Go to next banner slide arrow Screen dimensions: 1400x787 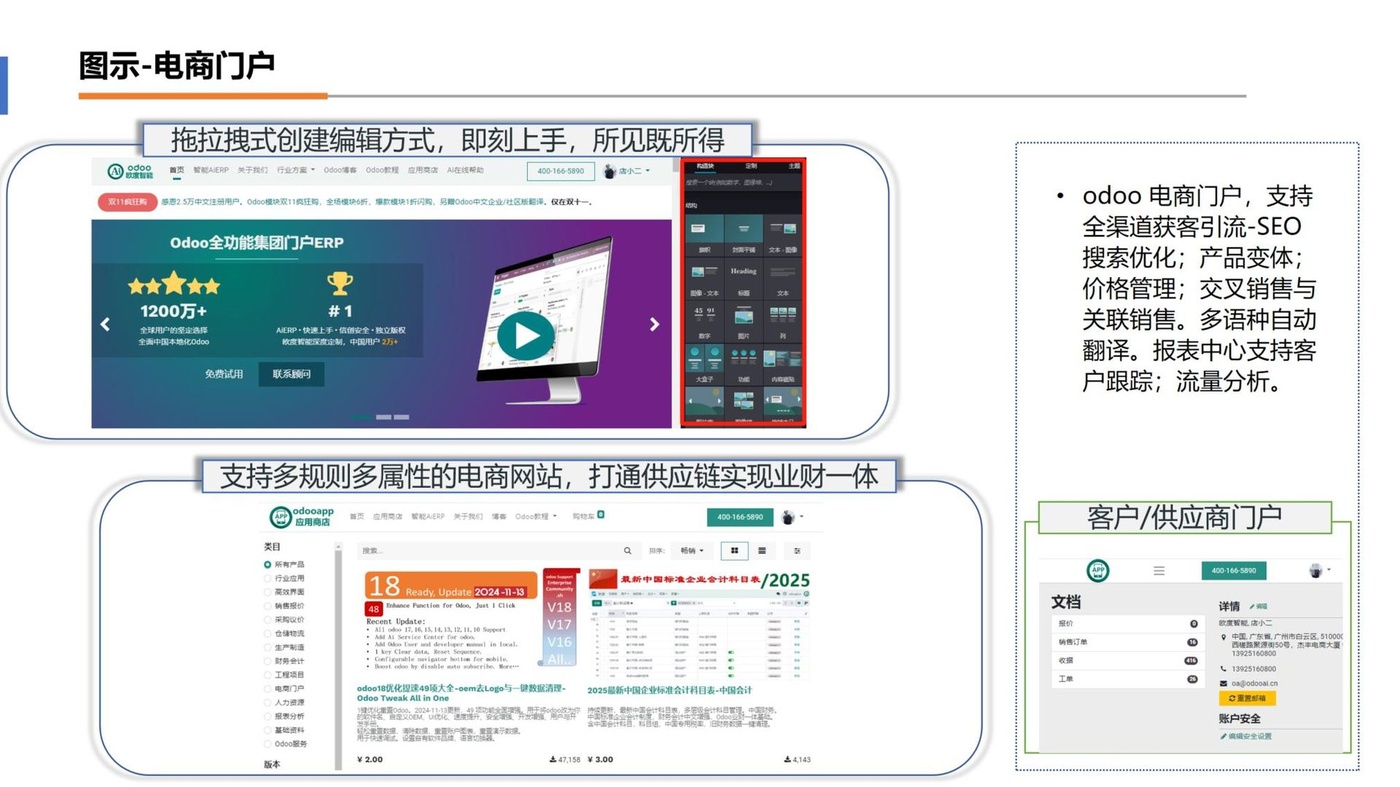tap(654, 324)
